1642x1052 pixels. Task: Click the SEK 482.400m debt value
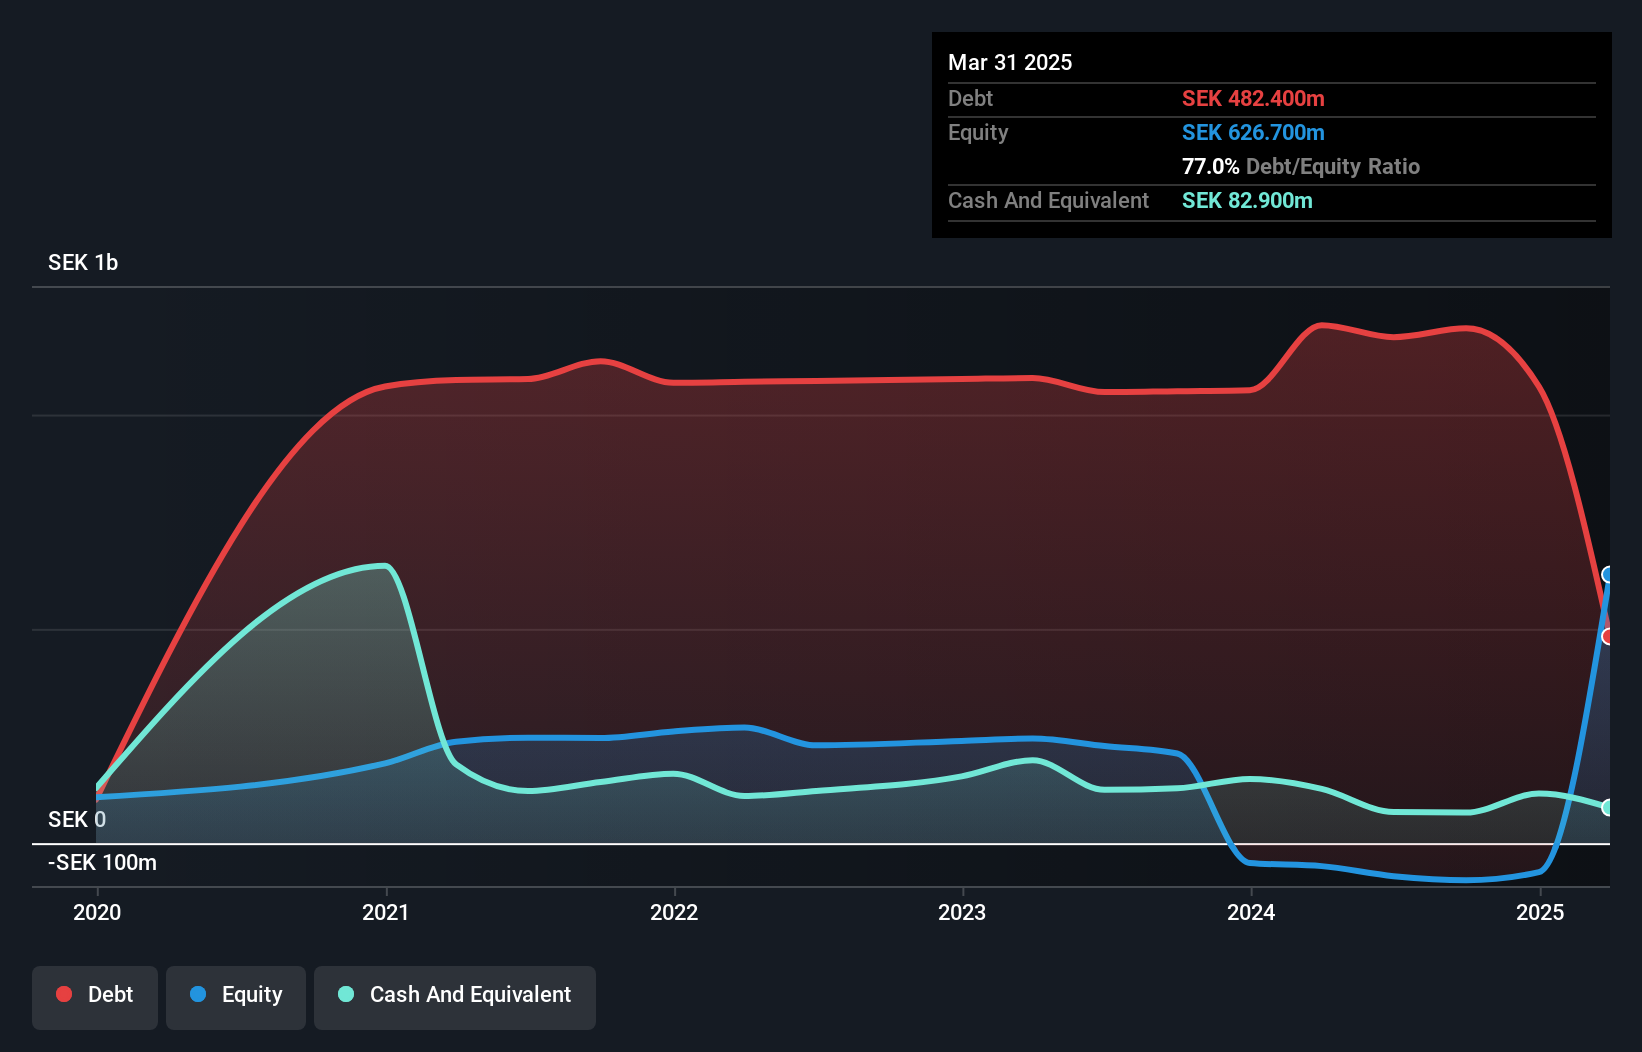(x=1253, y=99)
